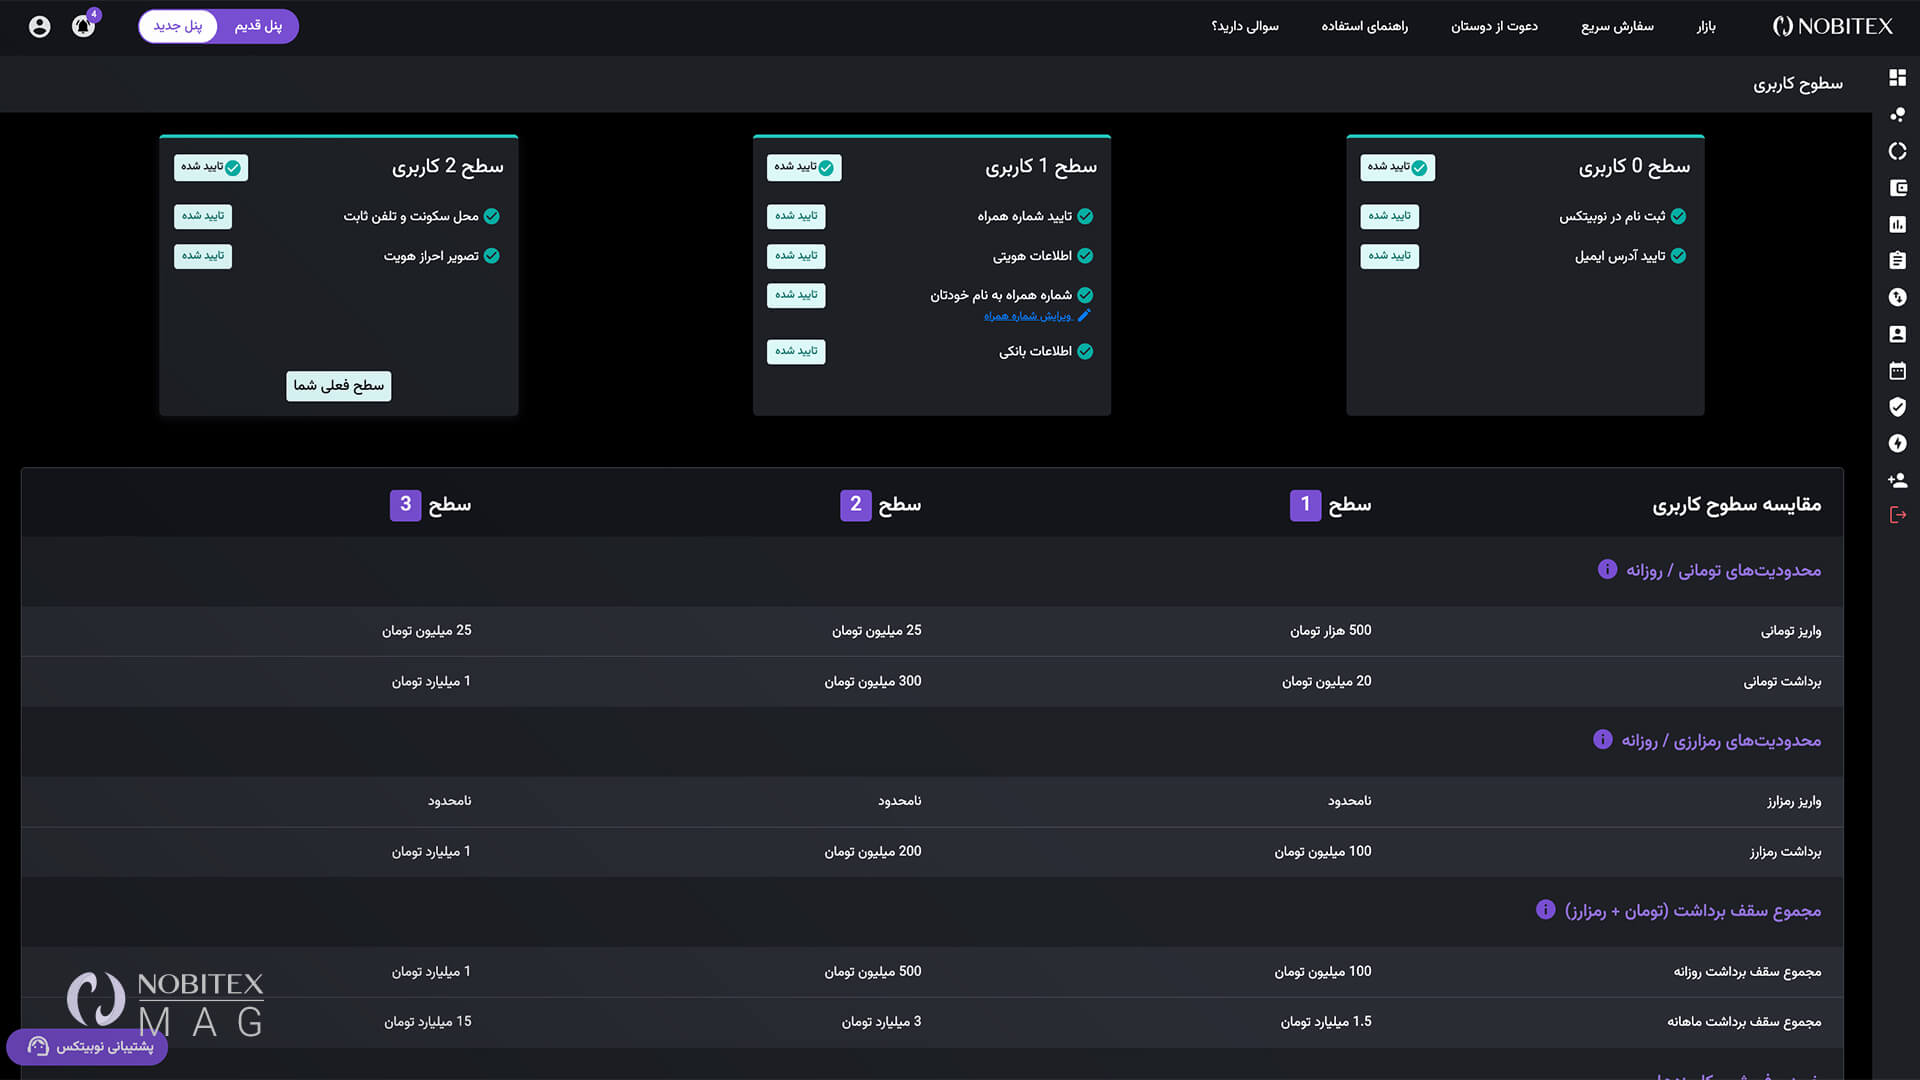The width and height of the screenshot is (1920, 1080).
Task: Click the three-bubbles icon in sidebar
Action: [1897, 114]
